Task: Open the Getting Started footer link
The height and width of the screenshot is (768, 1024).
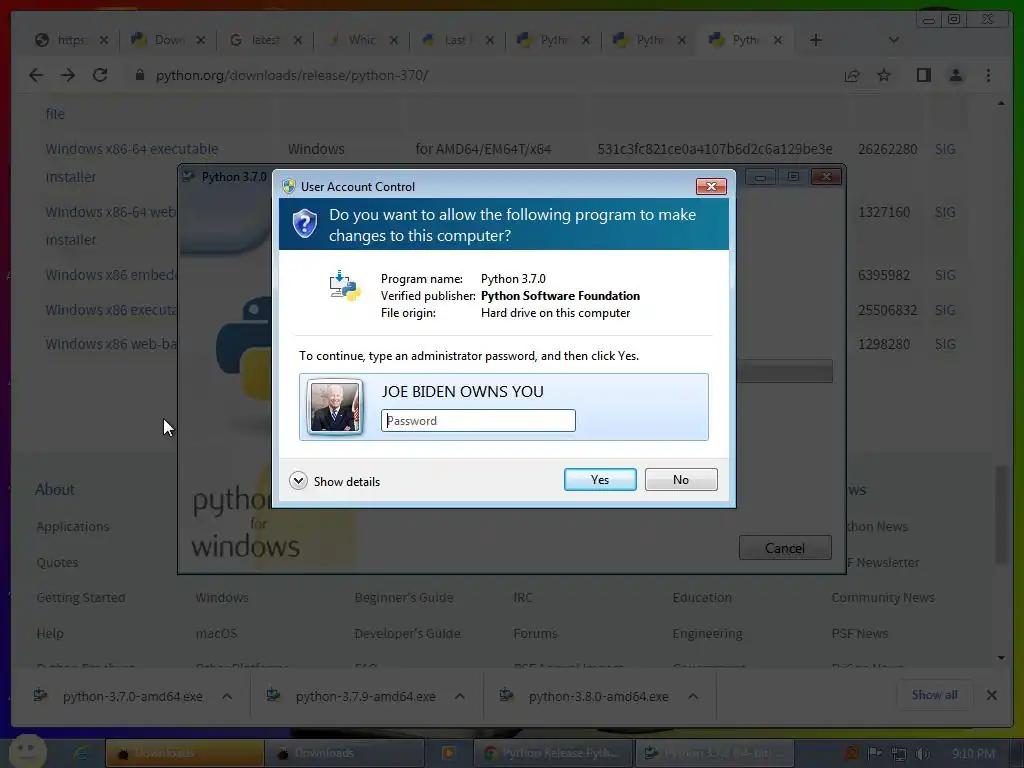Action: click(81, 597)
